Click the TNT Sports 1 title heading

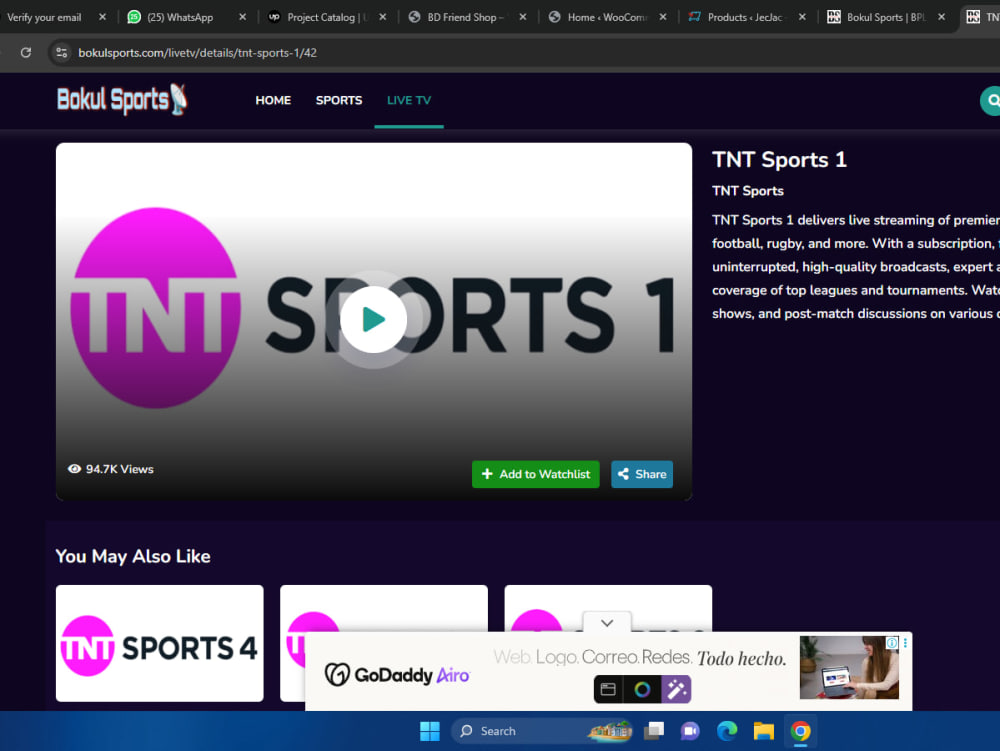tap(779, 159)
